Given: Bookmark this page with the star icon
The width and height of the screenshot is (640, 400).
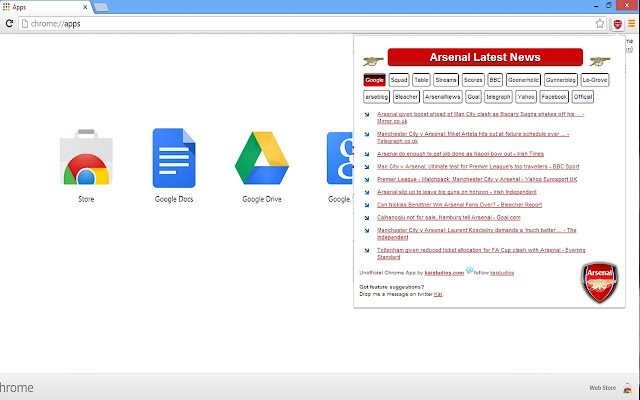Looking at the screenshot, I should pyautogui.click(x=599, y=24).
